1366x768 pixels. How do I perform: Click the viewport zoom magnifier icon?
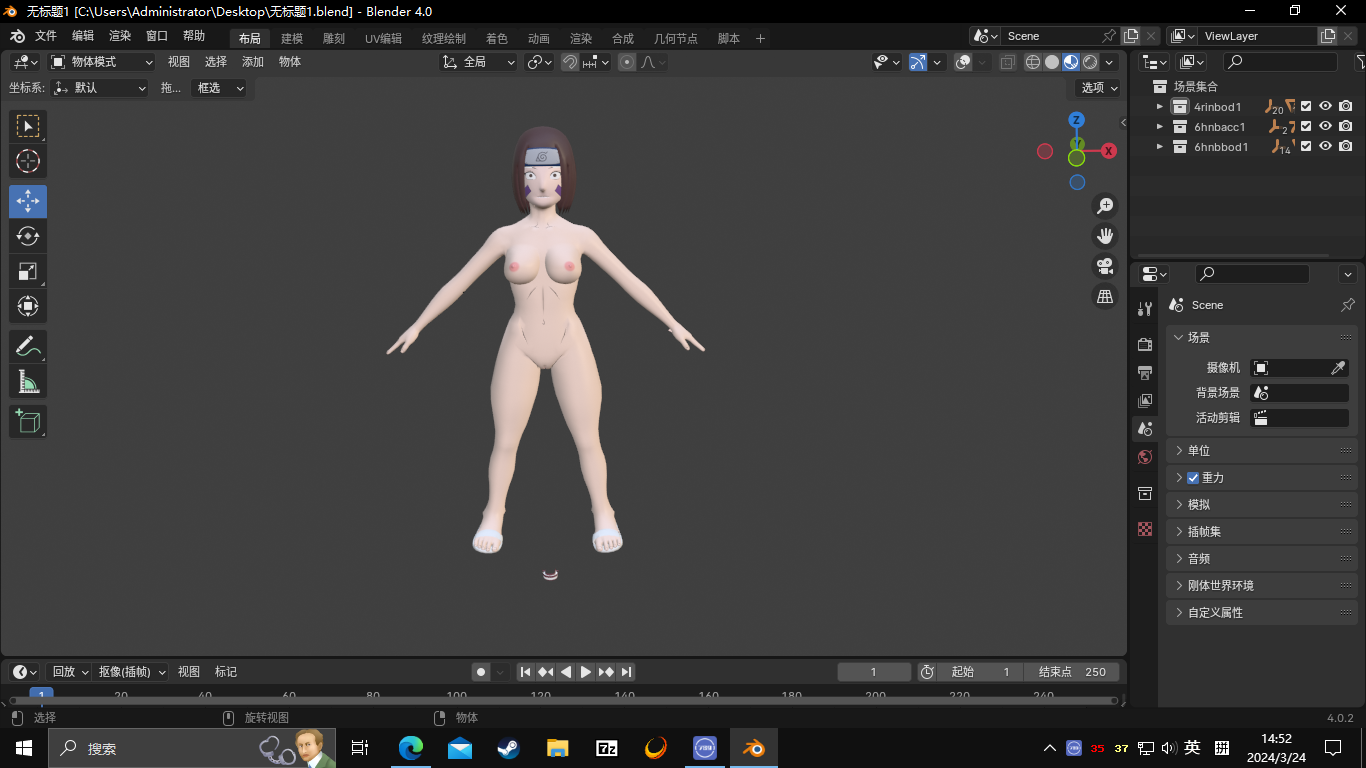[1105, 206]
